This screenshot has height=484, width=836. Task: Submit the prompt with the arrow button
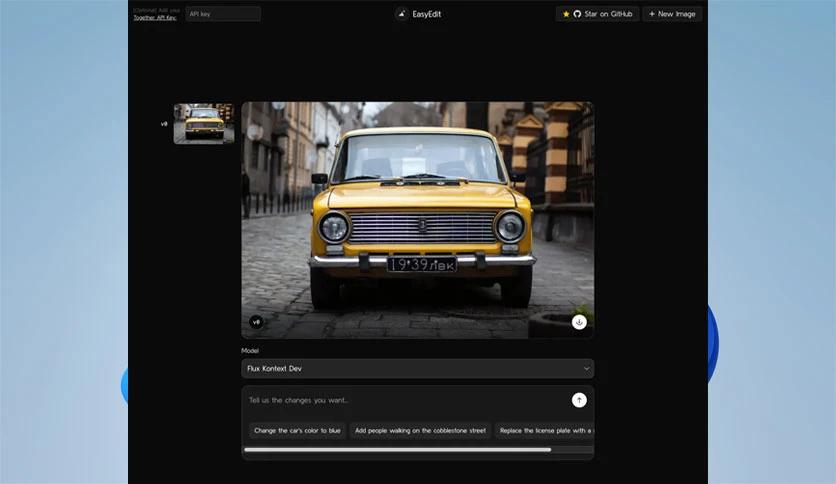point(579,400)
